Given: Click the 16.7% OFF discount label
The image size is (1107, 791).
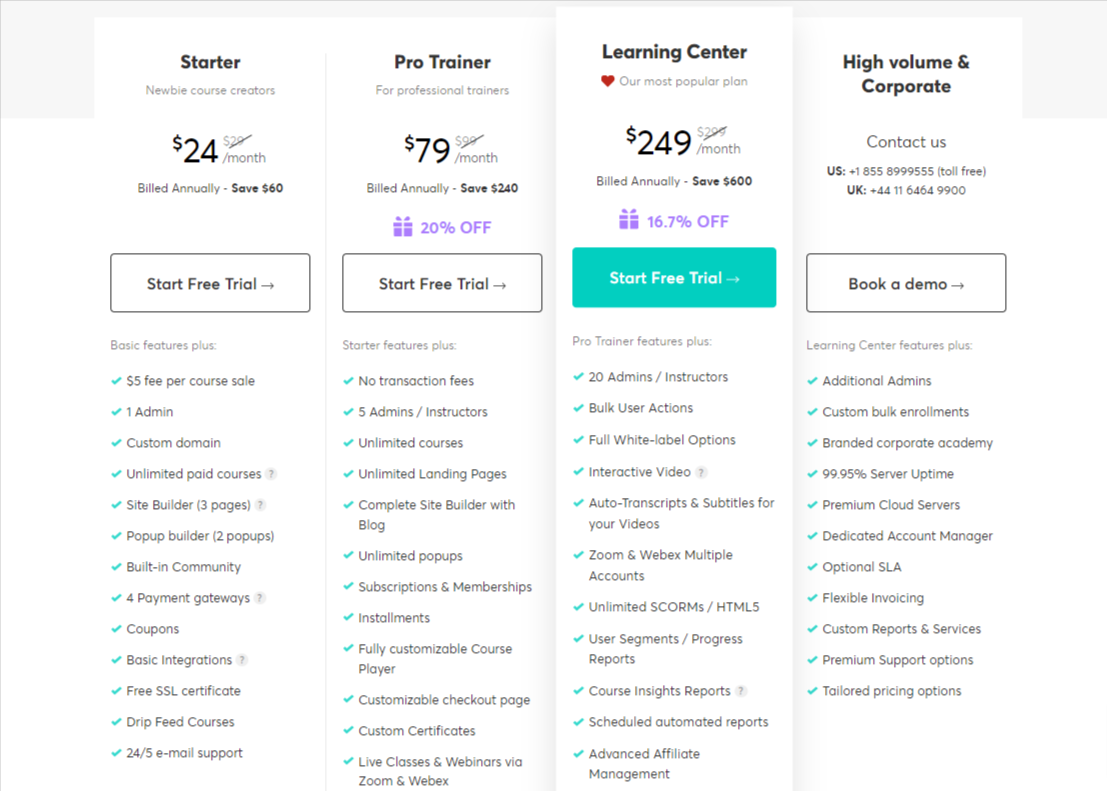Looking at the screenshot, I should tap(687, 221).
